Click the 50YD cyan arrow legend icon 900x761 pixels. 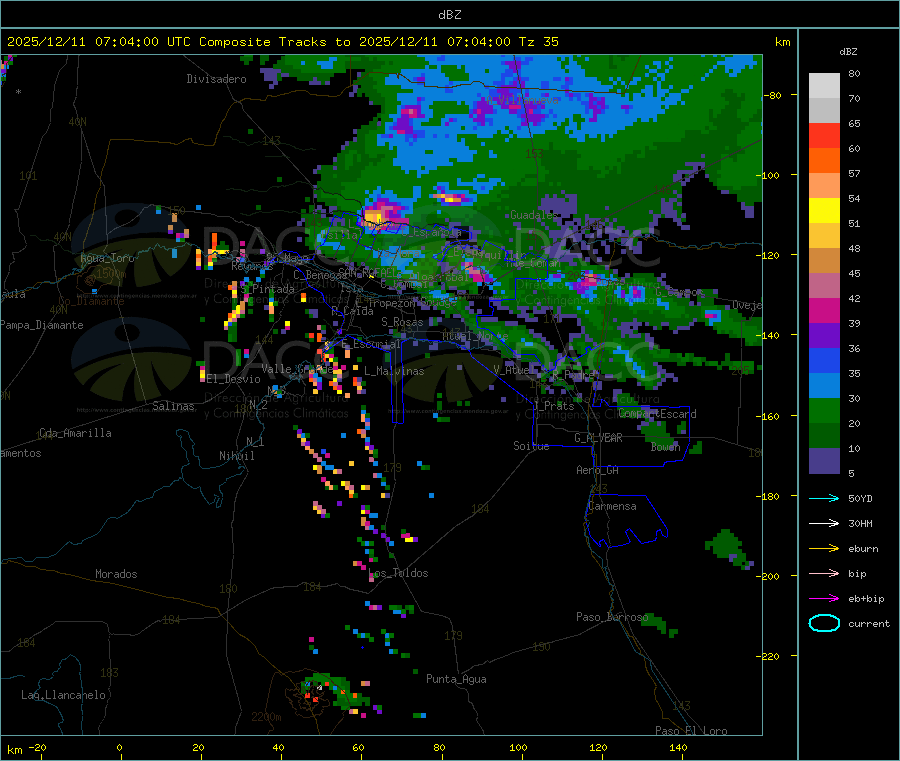click(x=824, y=498)
